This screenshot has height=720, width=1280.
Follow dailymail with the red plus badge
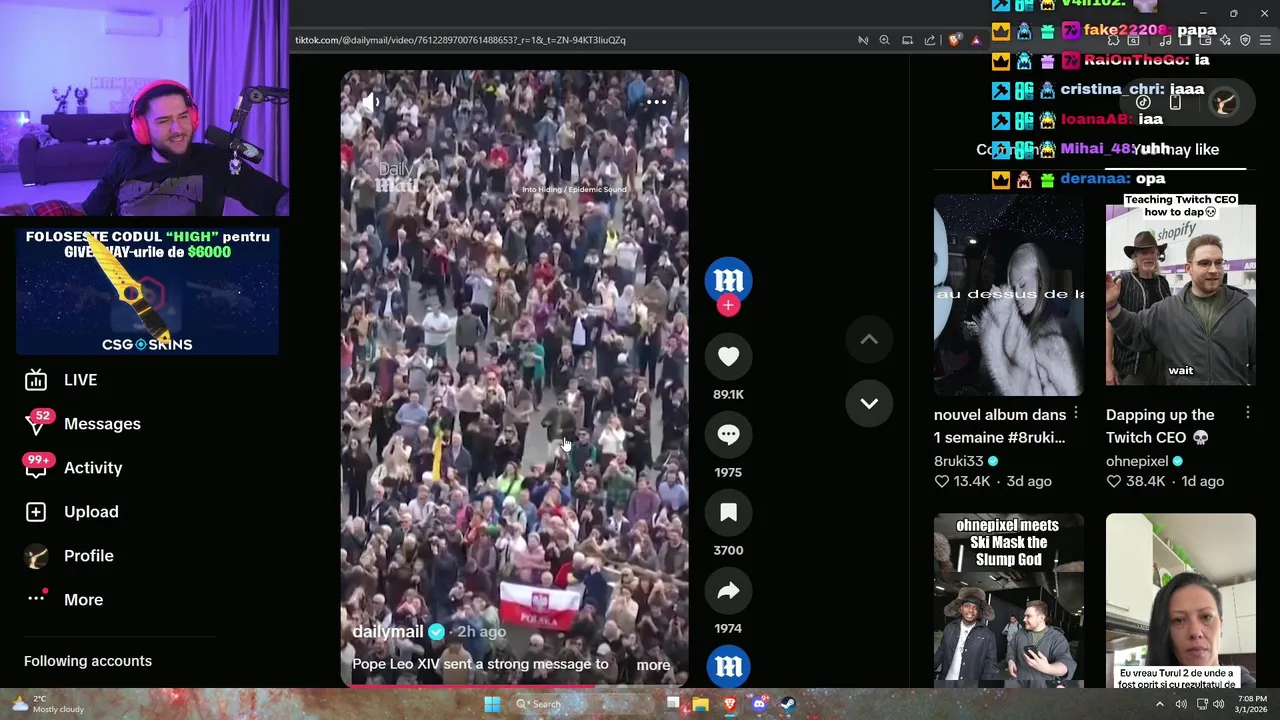coord(728,306)
